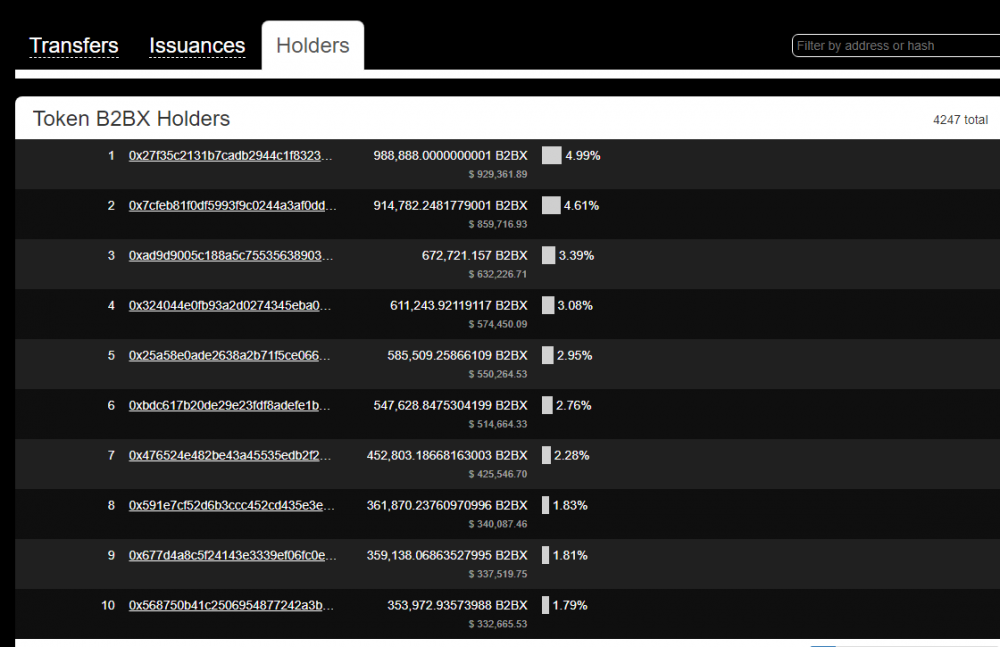Click the Token B2BX Holders heading
The image size is (1000, 647).
(x=131, y=119)
